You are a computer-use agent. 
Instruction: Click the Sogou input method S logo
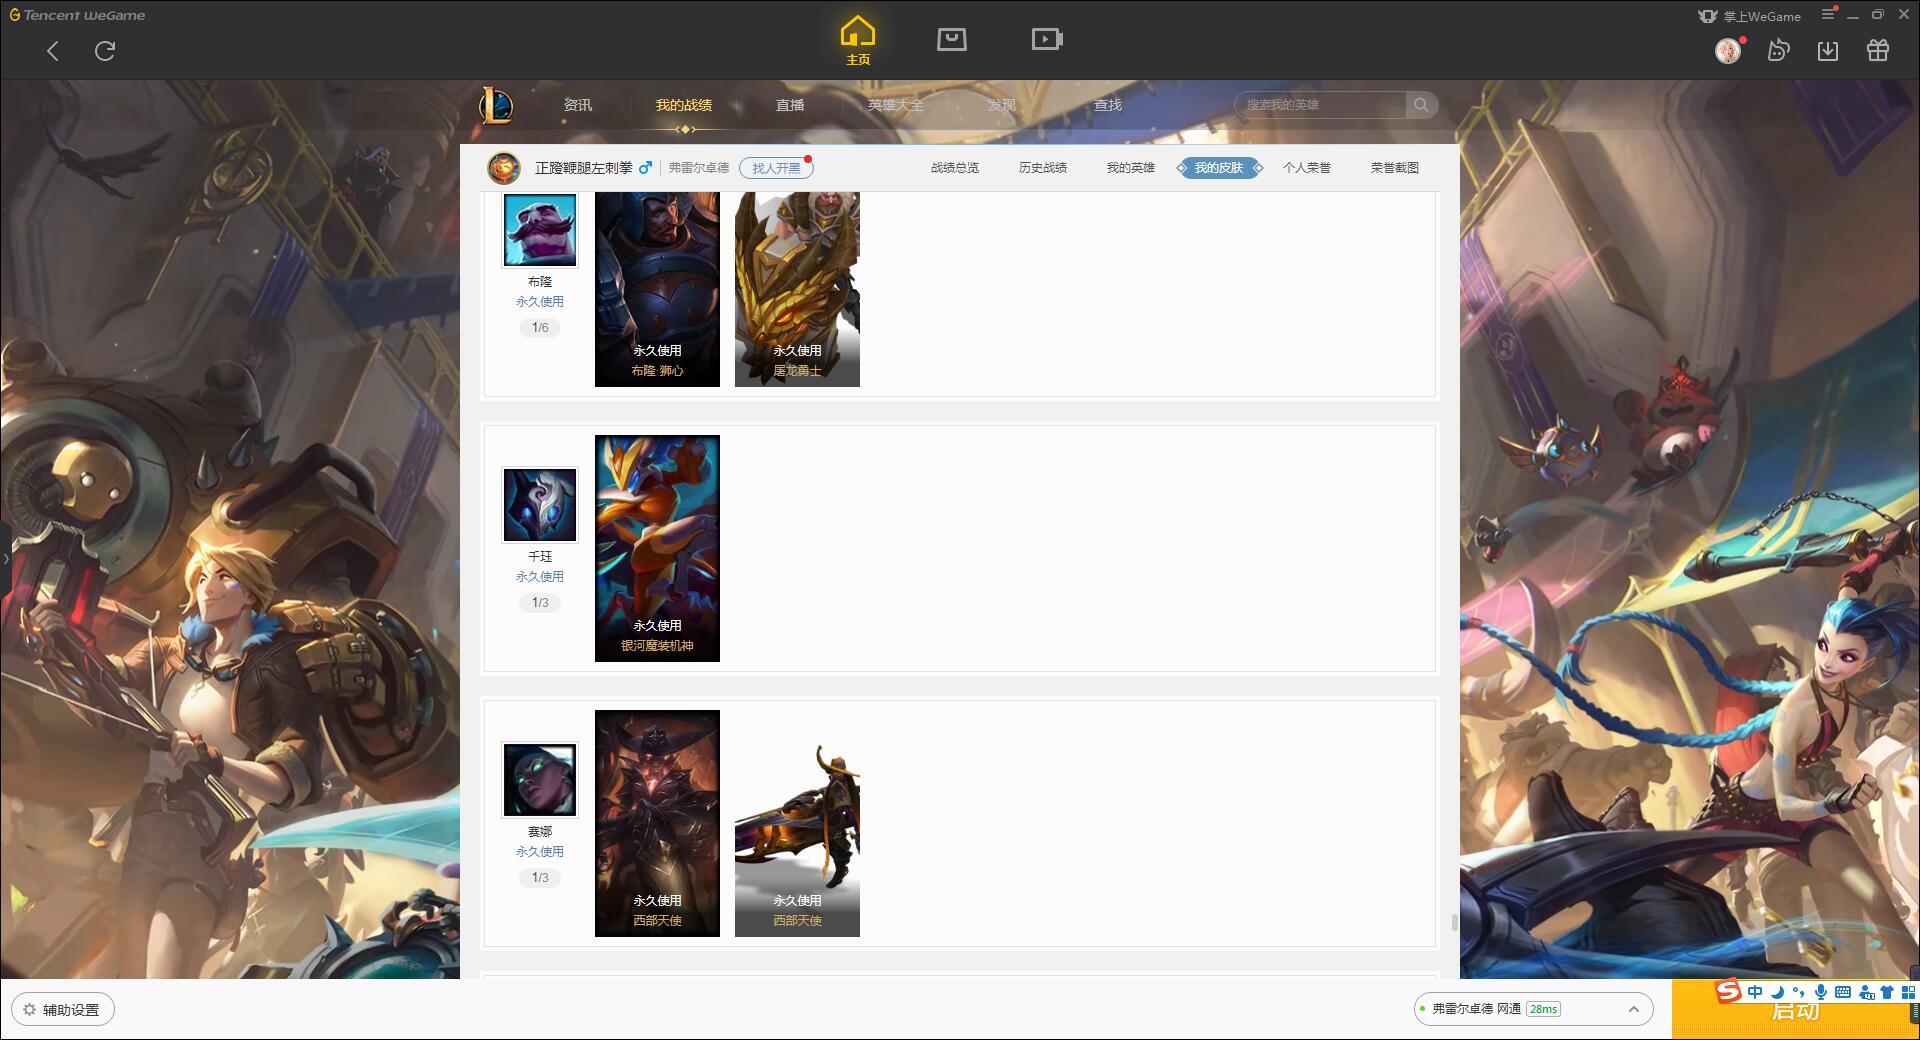1728,991
